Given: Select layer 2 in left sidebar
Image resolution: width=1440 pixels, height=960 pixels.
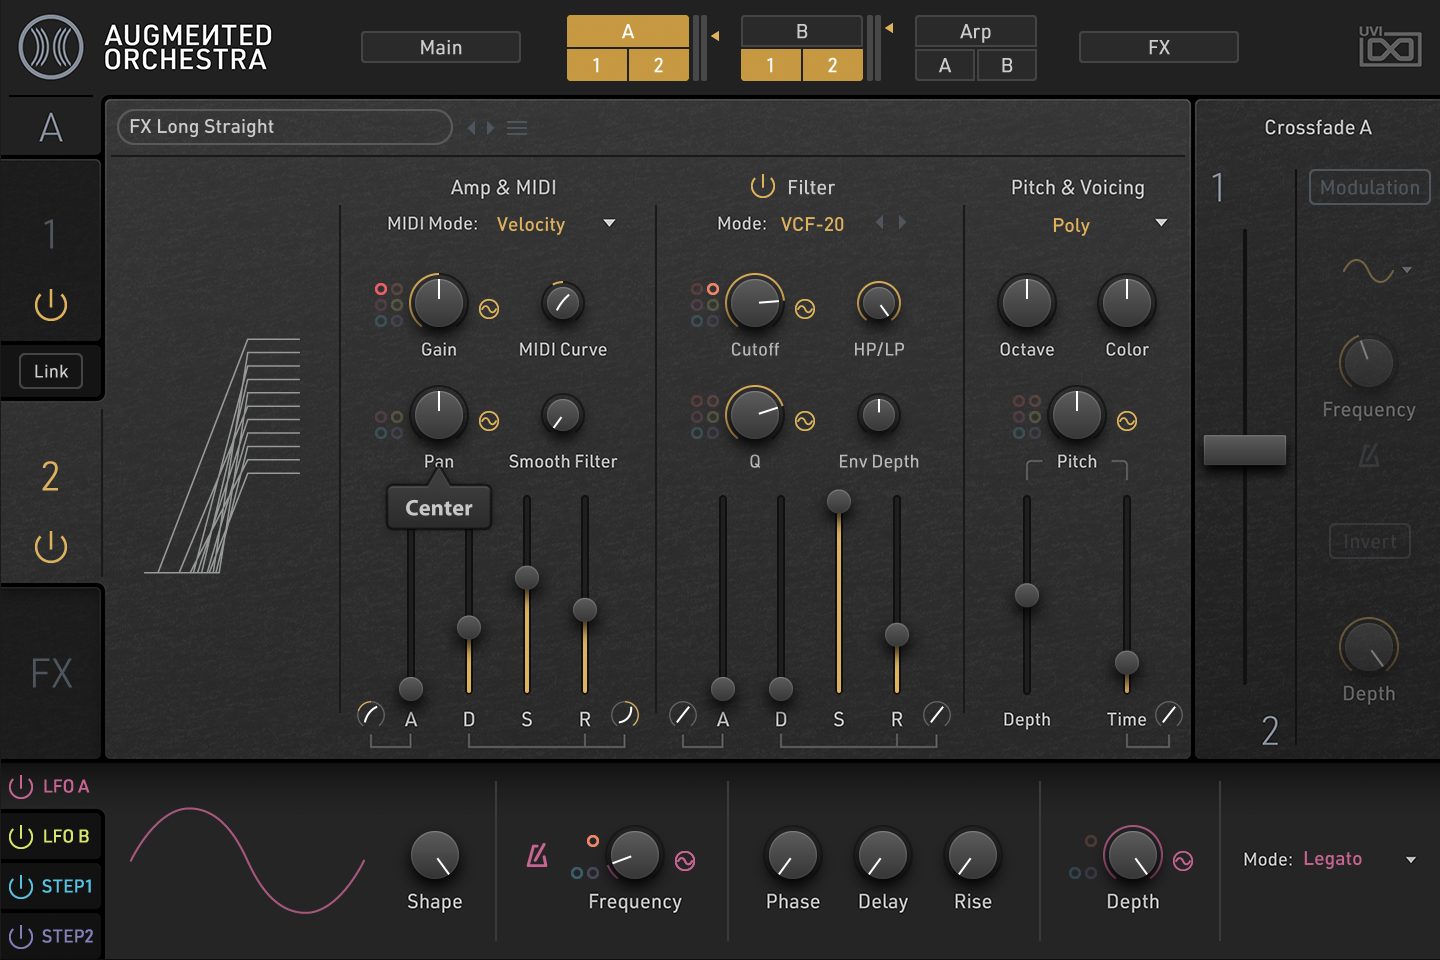Looking at the screenshot, I should [51, 476].
